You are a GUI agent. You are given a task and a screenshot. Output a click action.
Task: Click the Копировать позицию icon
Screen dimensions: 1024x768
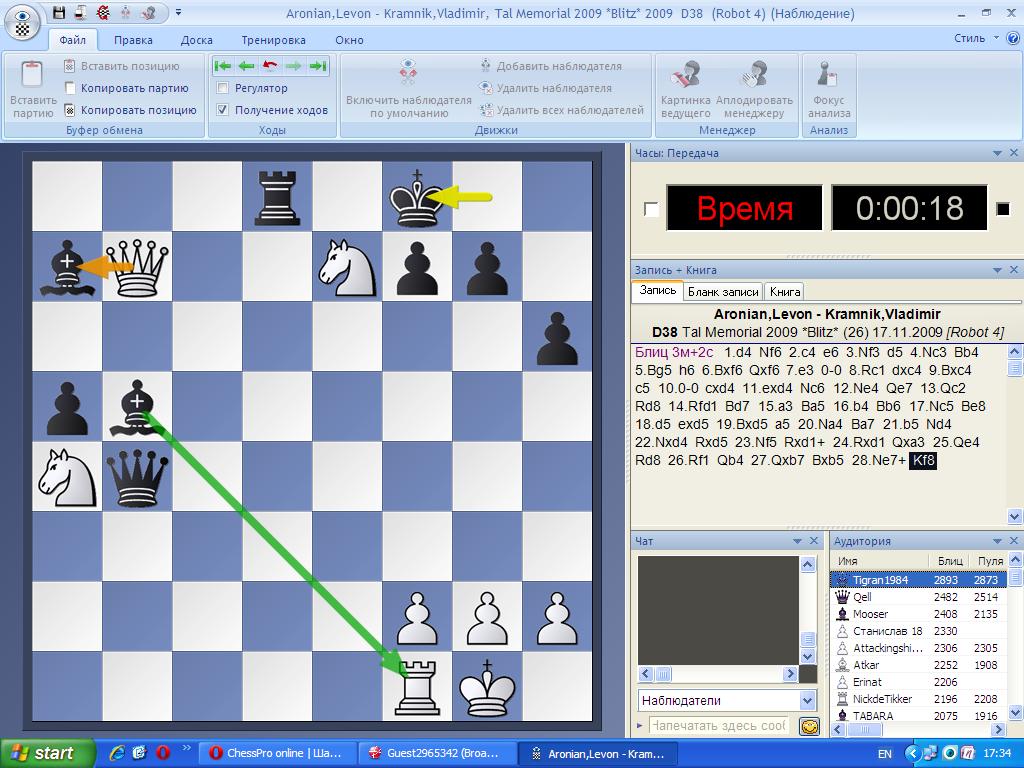pyautogui.click(x=70, y=110)
